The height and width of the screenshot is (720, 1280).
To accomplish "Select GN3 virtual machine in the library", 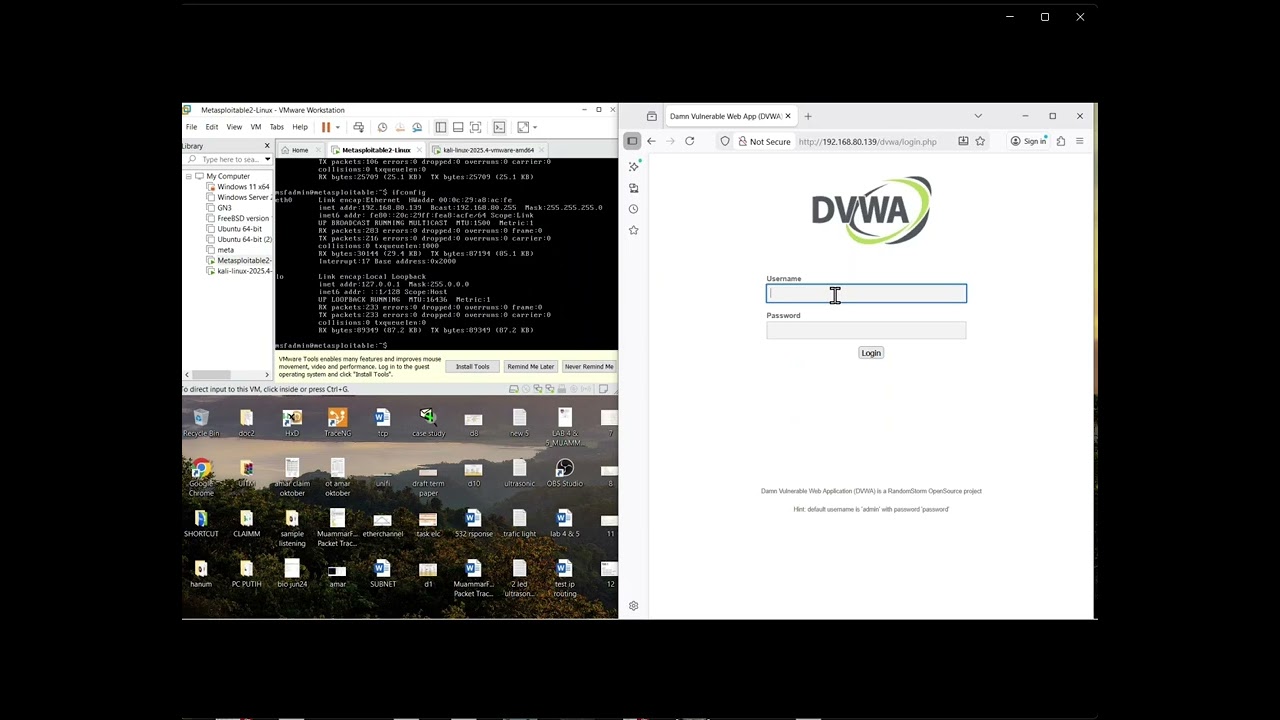I will pos(219,208).
